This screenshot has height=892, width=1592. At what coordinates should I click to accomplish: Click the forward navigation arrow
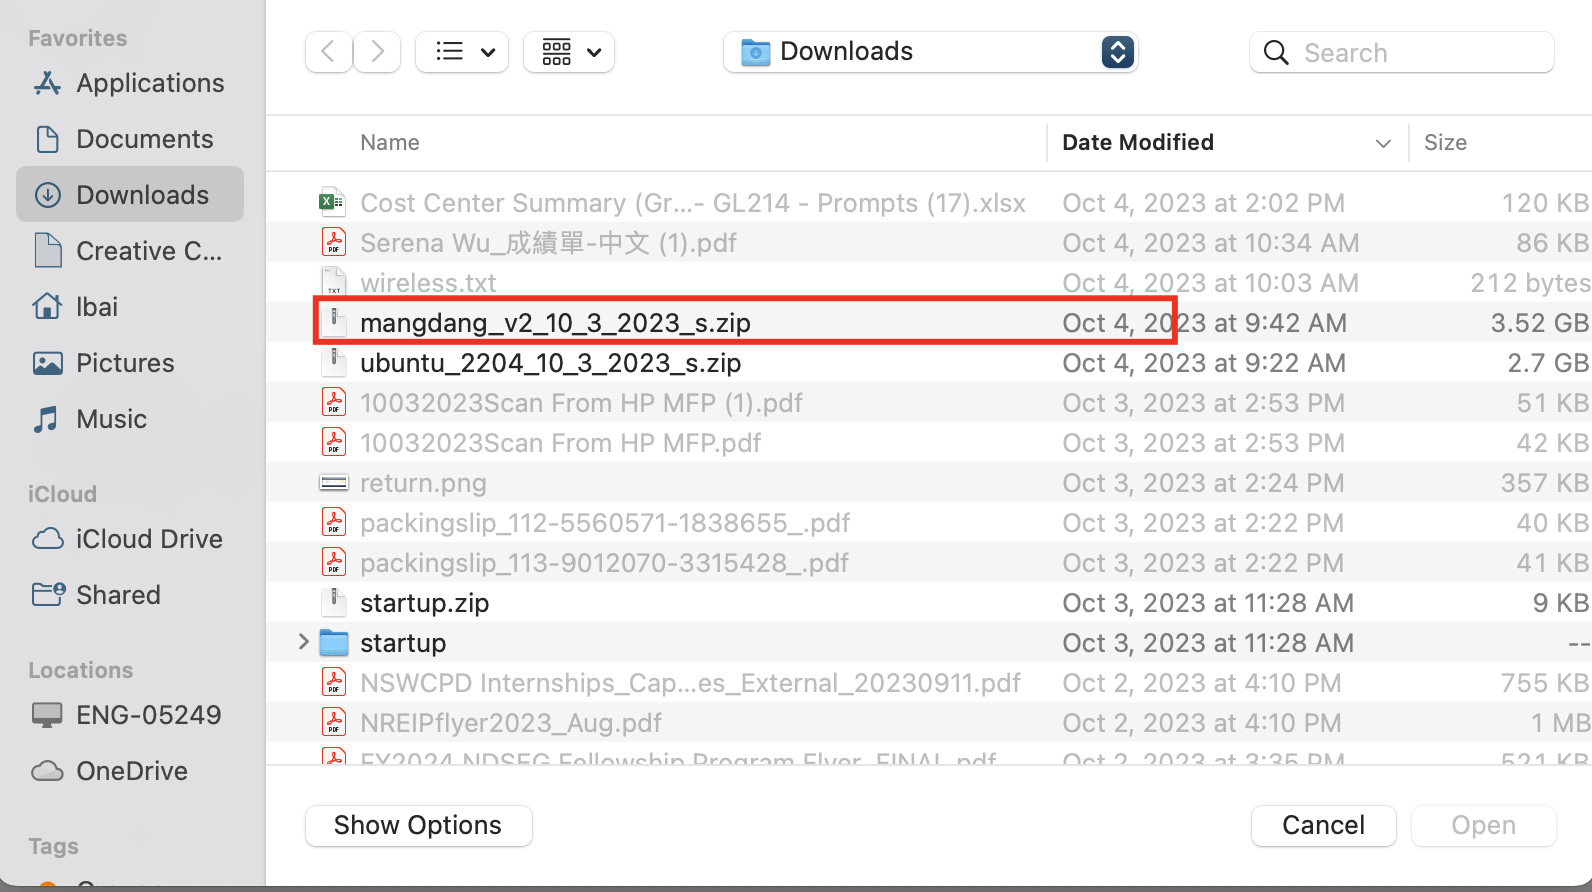tap(377, 52)
